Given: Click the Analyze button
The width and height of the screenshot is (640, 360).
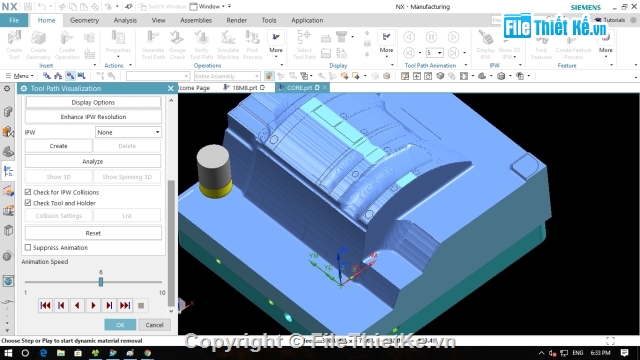Looking at the screenshot, I should click(93, 161).
